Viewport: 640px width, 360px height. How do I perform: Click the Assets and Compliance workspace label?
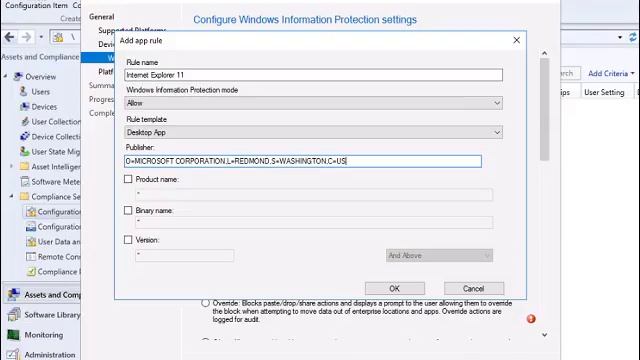52,295
